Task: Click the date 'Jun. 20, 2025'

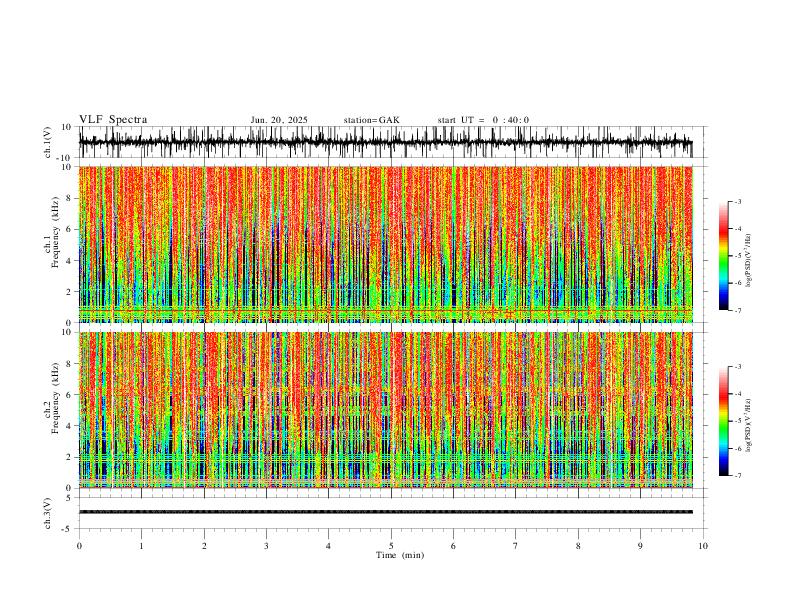Action: pos(279,120)
